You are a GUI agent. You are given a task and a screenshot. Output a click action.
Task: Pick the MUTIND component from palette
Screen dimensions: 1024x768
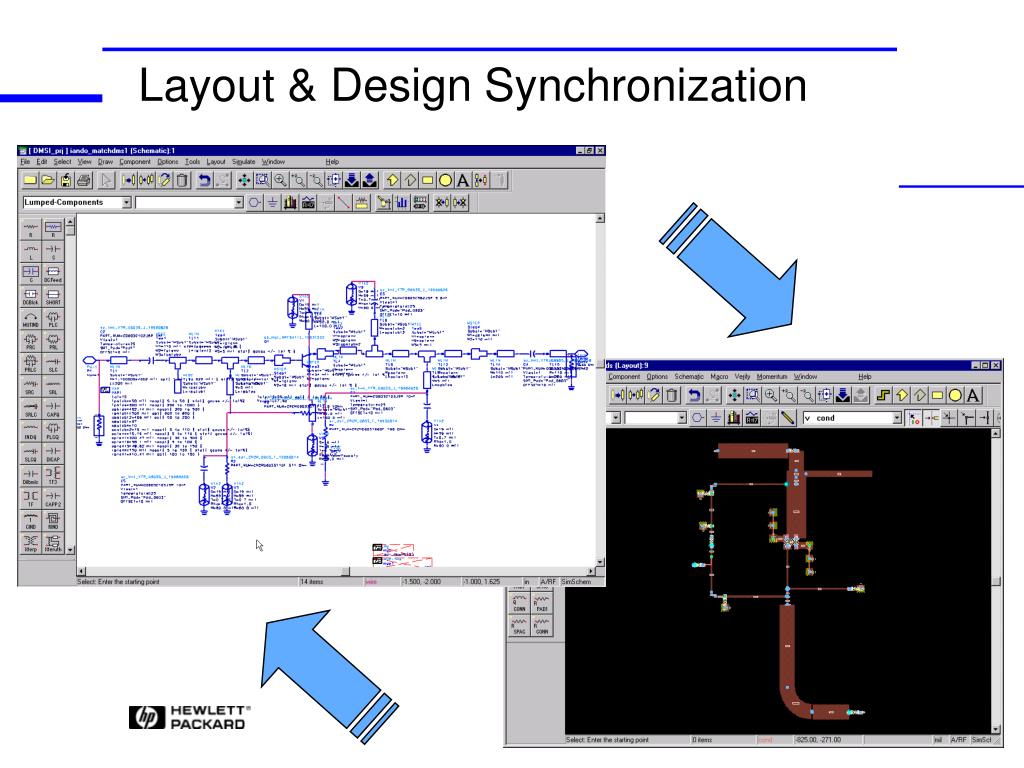pyautogui.click(x=31, y=319)
